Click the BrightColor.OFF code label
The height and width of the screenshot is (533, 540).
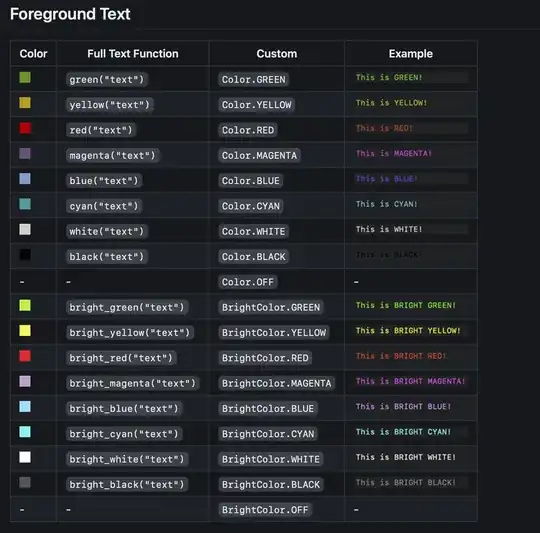[x=265, y=510]
